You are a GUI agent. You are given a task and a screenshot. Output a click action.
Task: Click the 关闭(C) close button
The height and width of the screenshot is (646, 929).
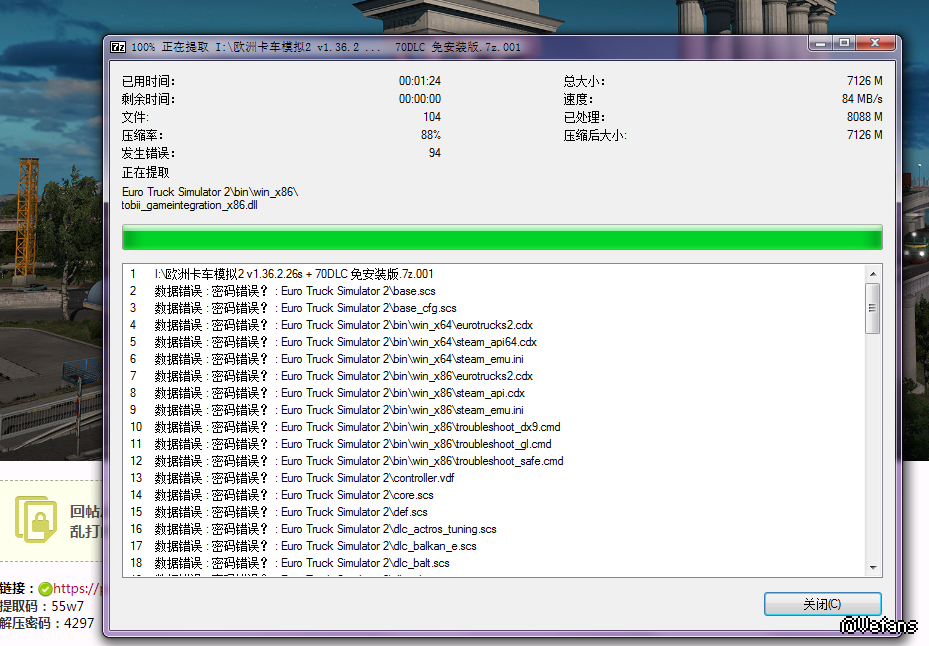(x=822, y=604)
